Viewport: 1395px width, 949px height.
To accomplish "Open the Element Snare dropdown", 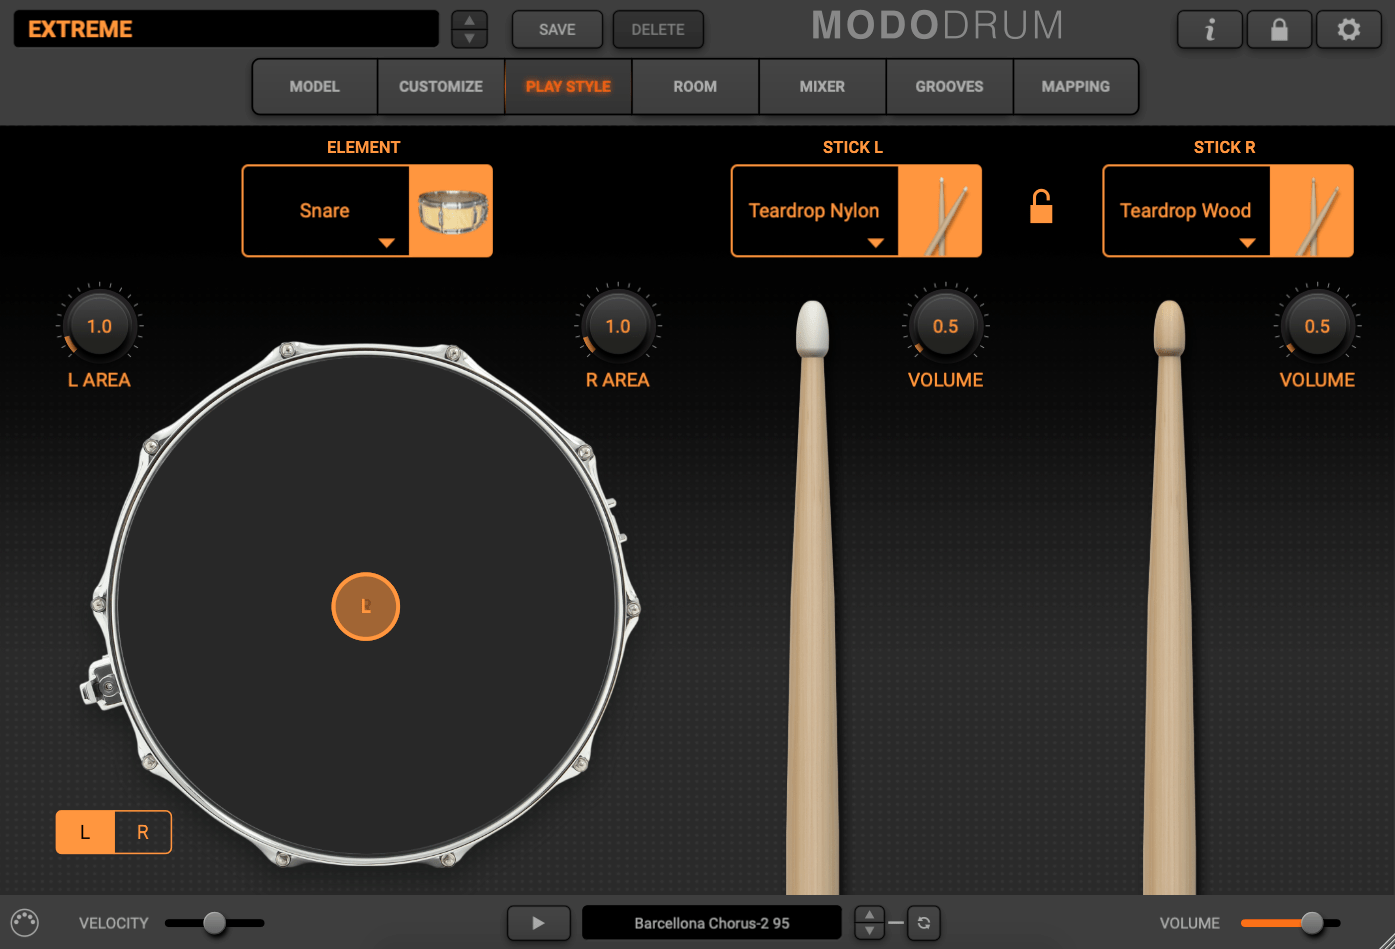I will pos(326,211).
